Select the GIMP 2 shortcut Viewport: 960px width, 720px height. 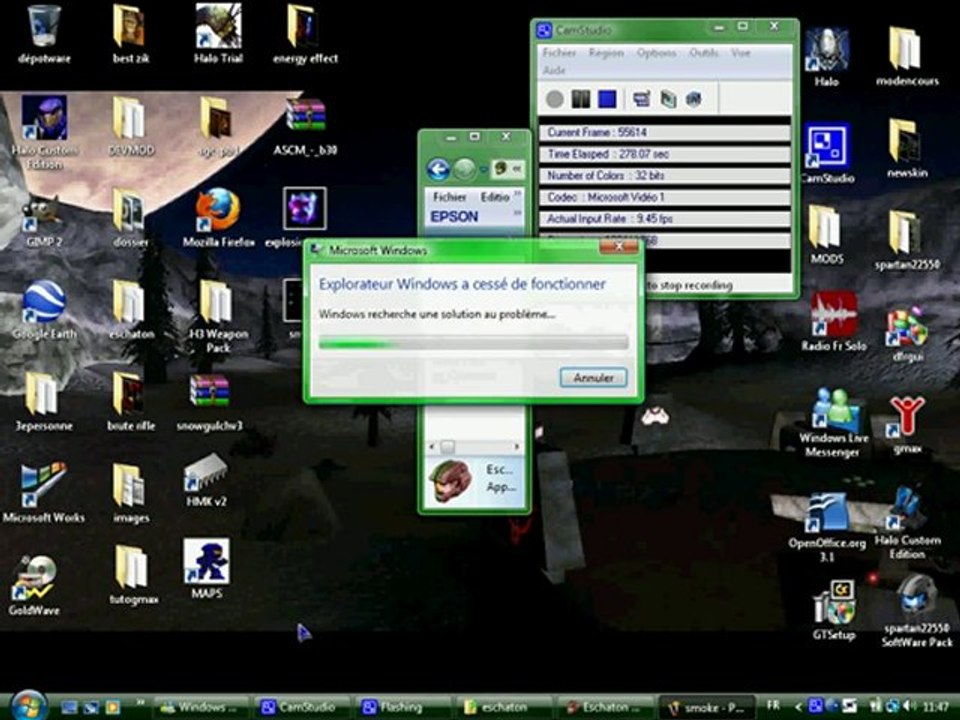44,220
